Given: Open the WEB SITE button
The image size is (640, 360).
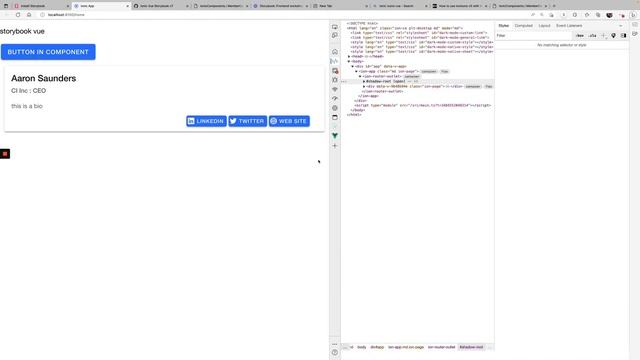Looking at the screenshot, I should pos(289,121).
